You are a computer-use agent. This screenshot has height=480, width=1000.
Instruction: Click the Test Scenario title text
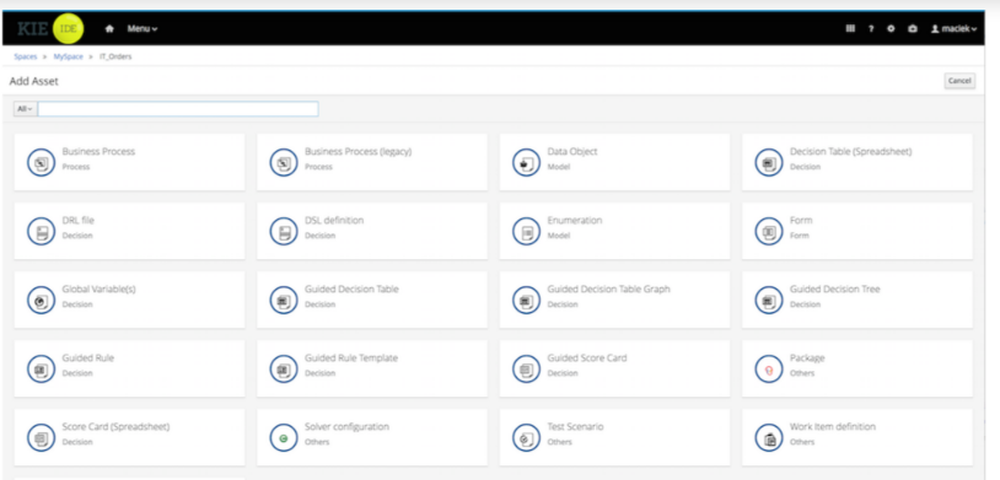coord(575,427)
